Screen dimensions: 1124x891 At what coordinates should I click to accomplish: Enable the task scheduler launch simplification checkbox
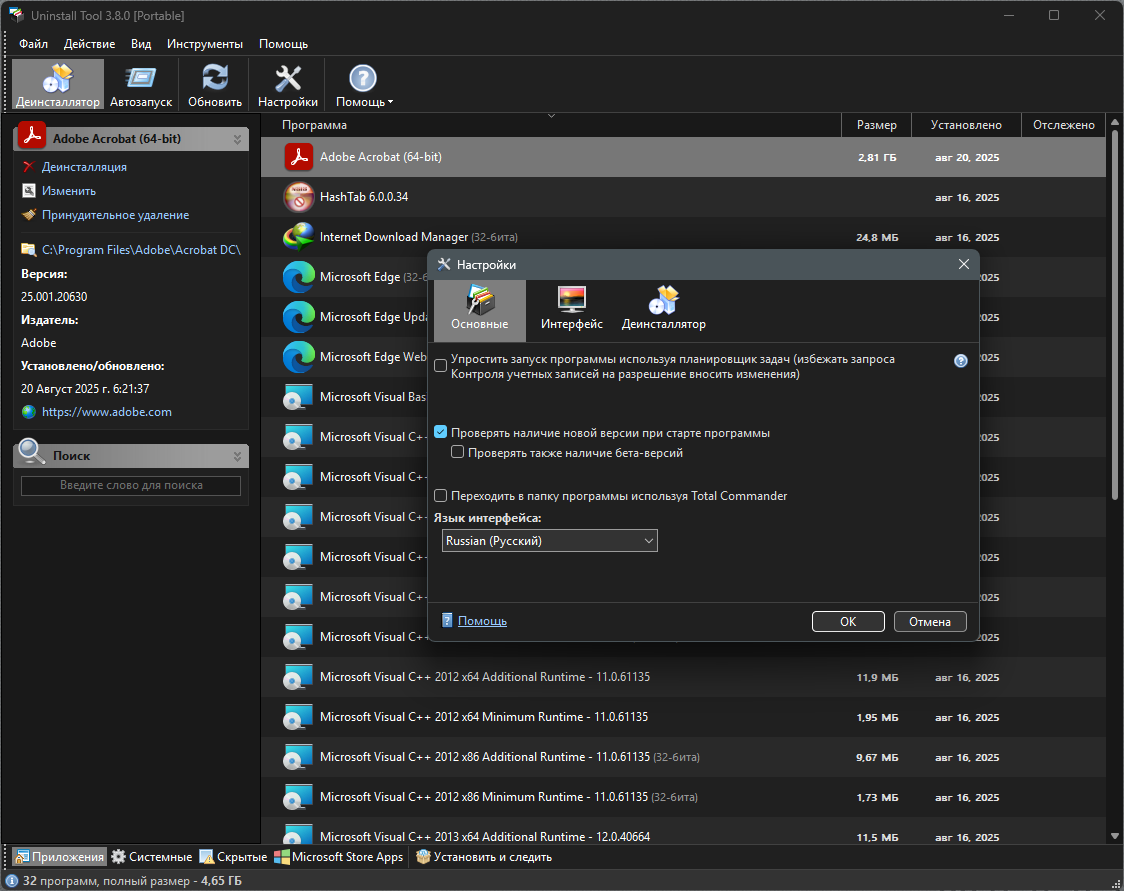(441, 366)
